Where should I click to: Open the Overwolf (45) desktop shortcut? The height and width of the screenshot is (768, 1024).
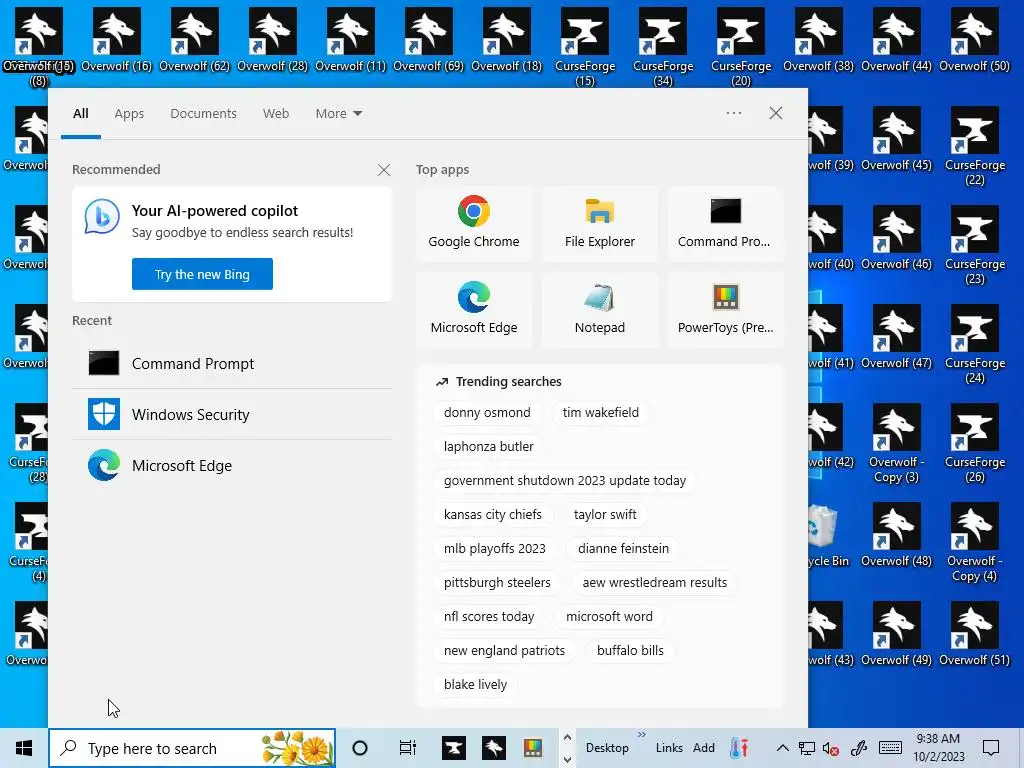(x=896, y=139)
